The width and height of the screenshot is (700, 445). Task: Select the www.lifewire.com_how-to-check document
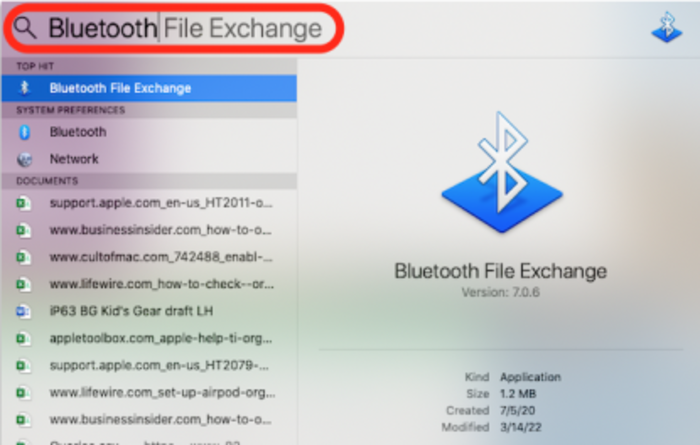pos(149,284)
